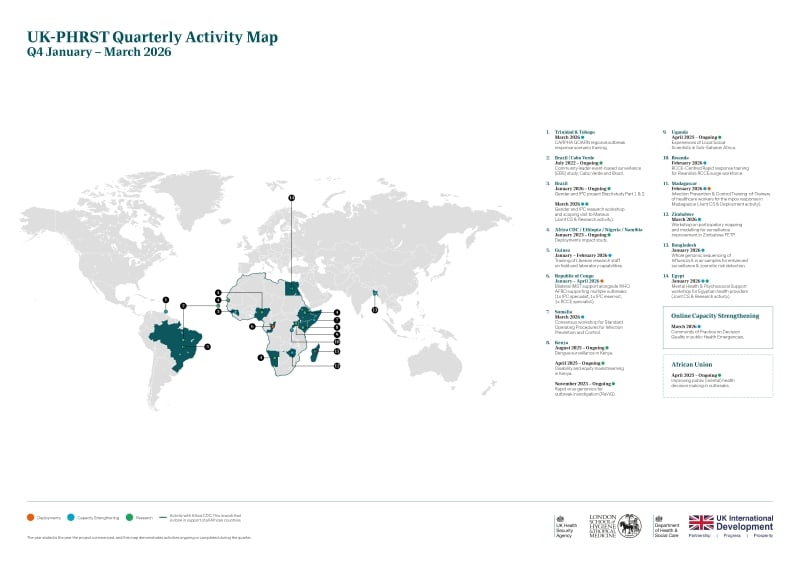800x566 pixels.
Task: Click map marker 7 for Somalia
Action: tap(337, 320)
